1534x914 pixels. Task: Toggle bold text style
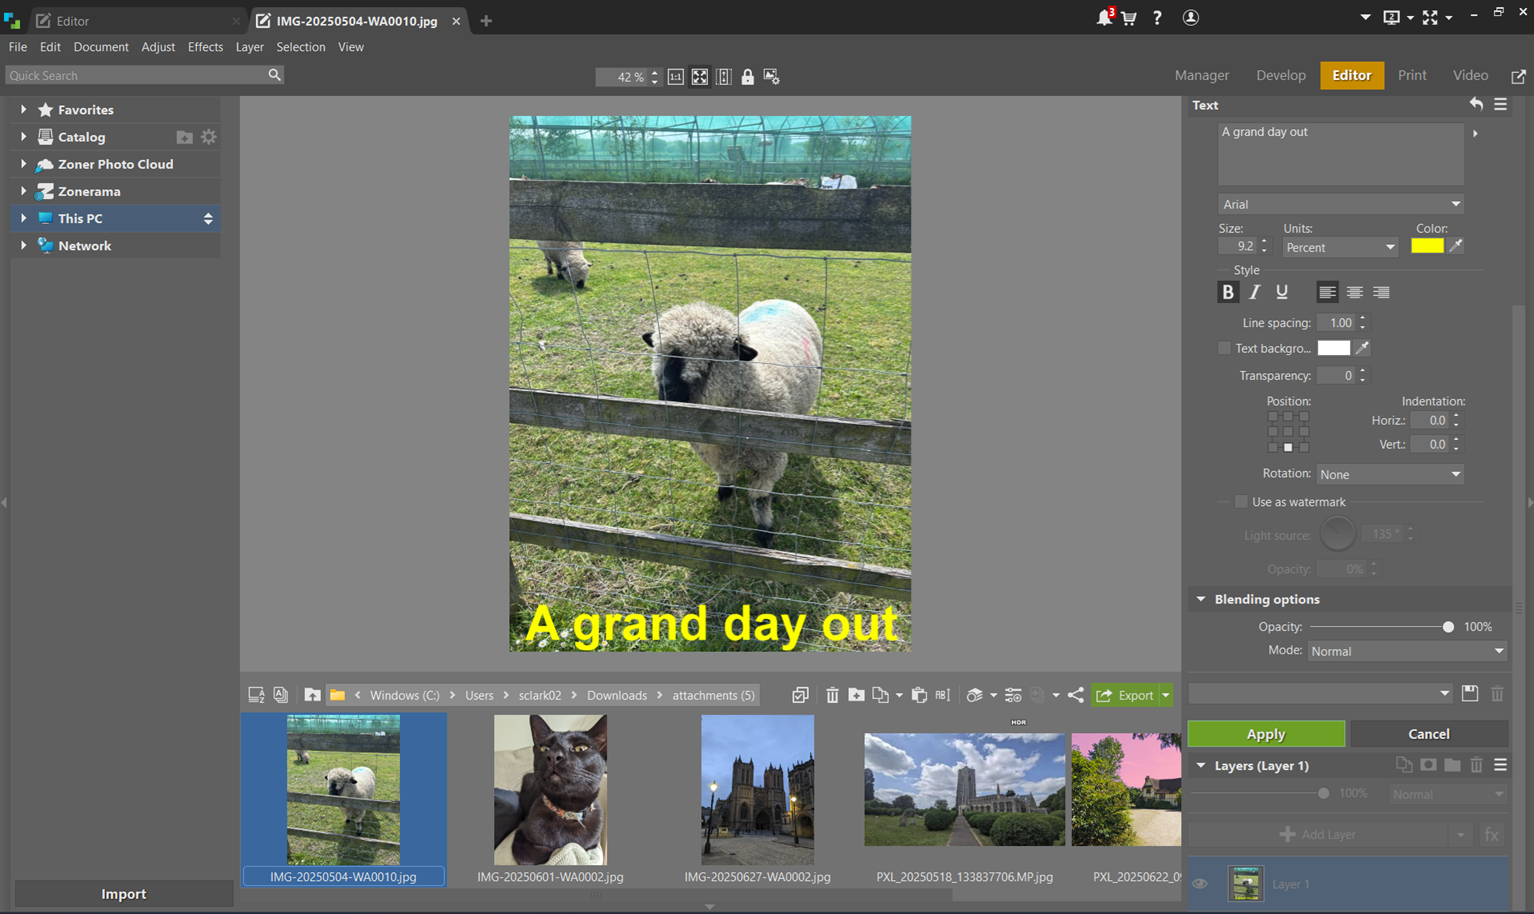[1228, 292]
